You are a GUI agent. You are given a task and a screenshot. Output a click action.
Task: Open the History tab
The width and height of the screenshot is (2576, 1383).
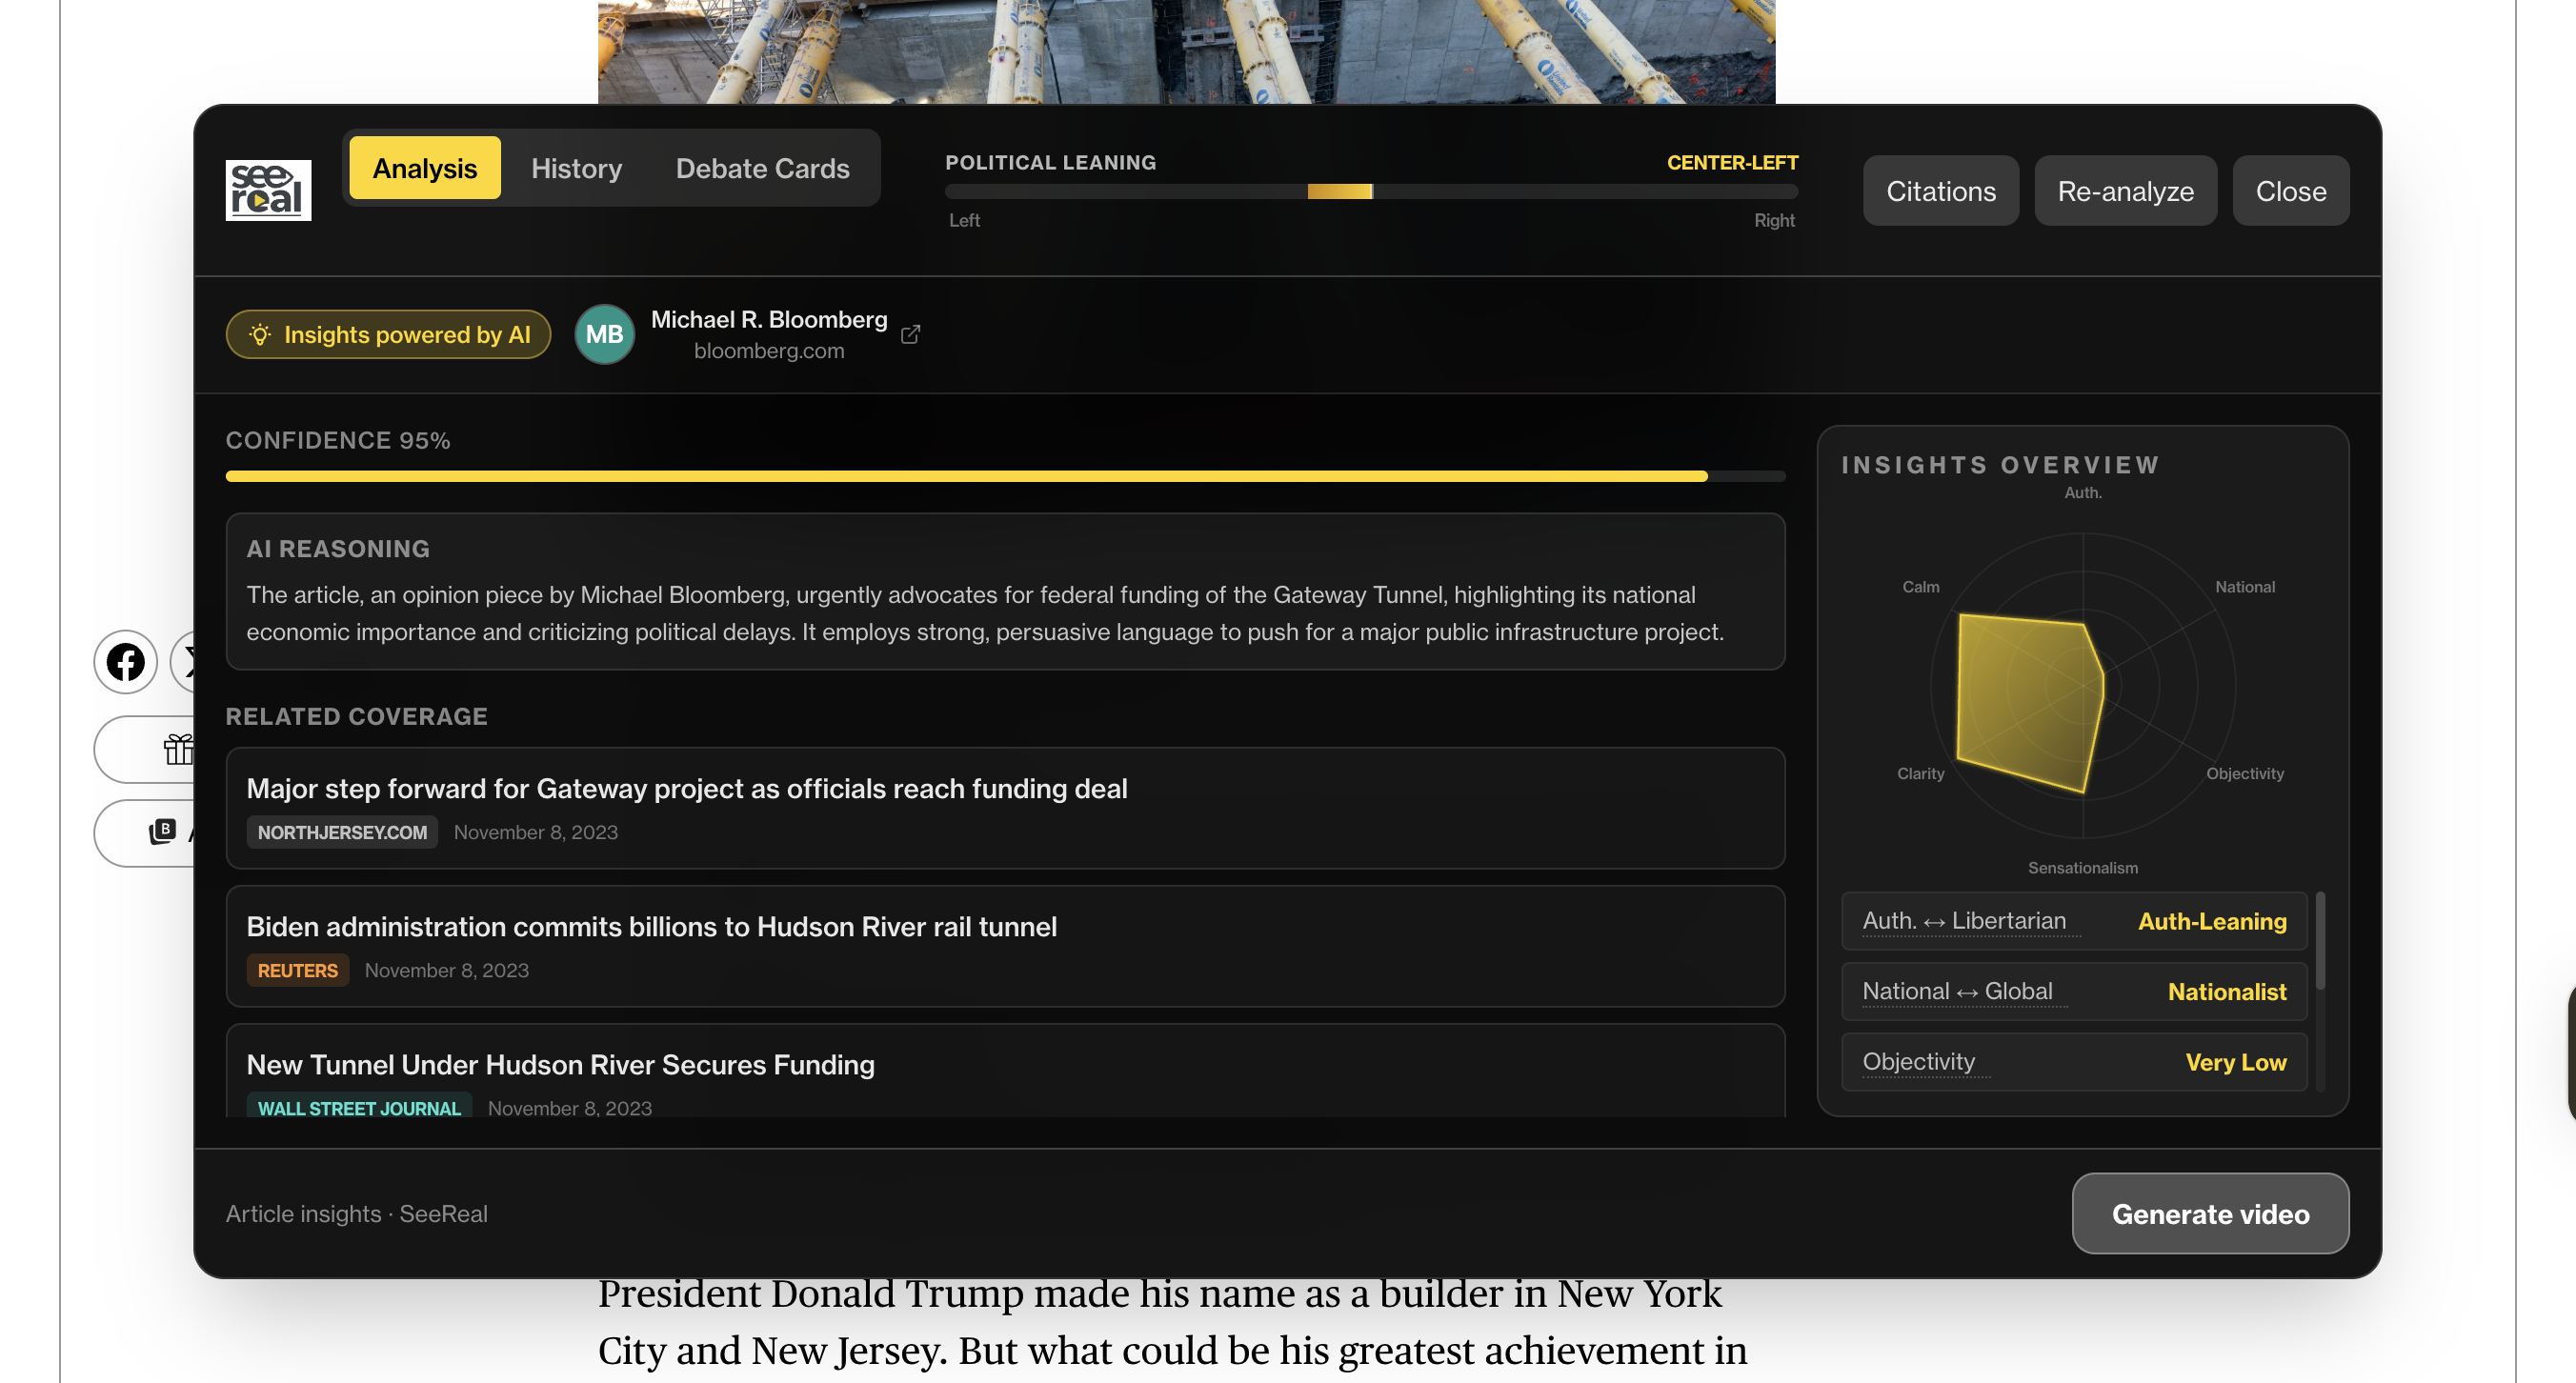click(576, 168)
